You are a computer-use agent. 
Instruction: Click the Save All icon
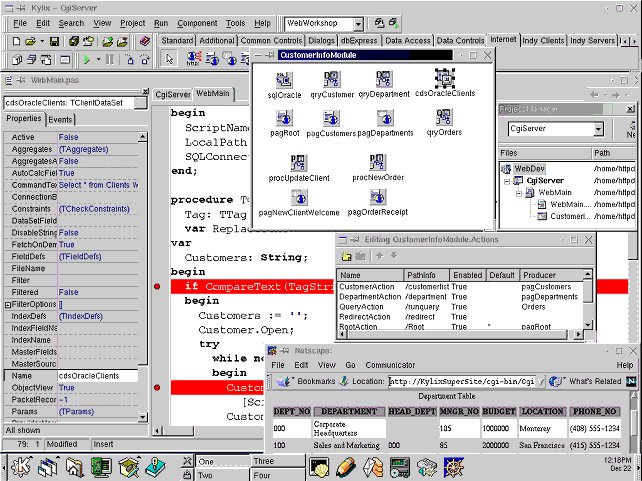pyautogui.click(x=74, y=41)
